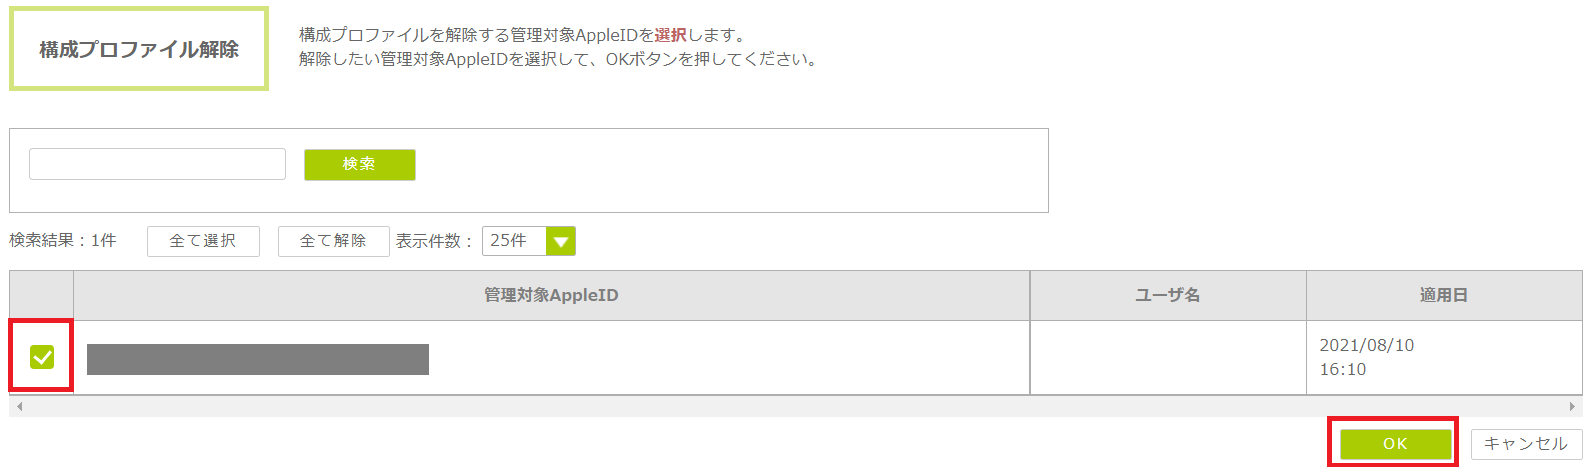Click the green dropdown arrow beside 25件
Image resolution: width=1589 pixels, height=467 pixels.
tap(560, 241)
